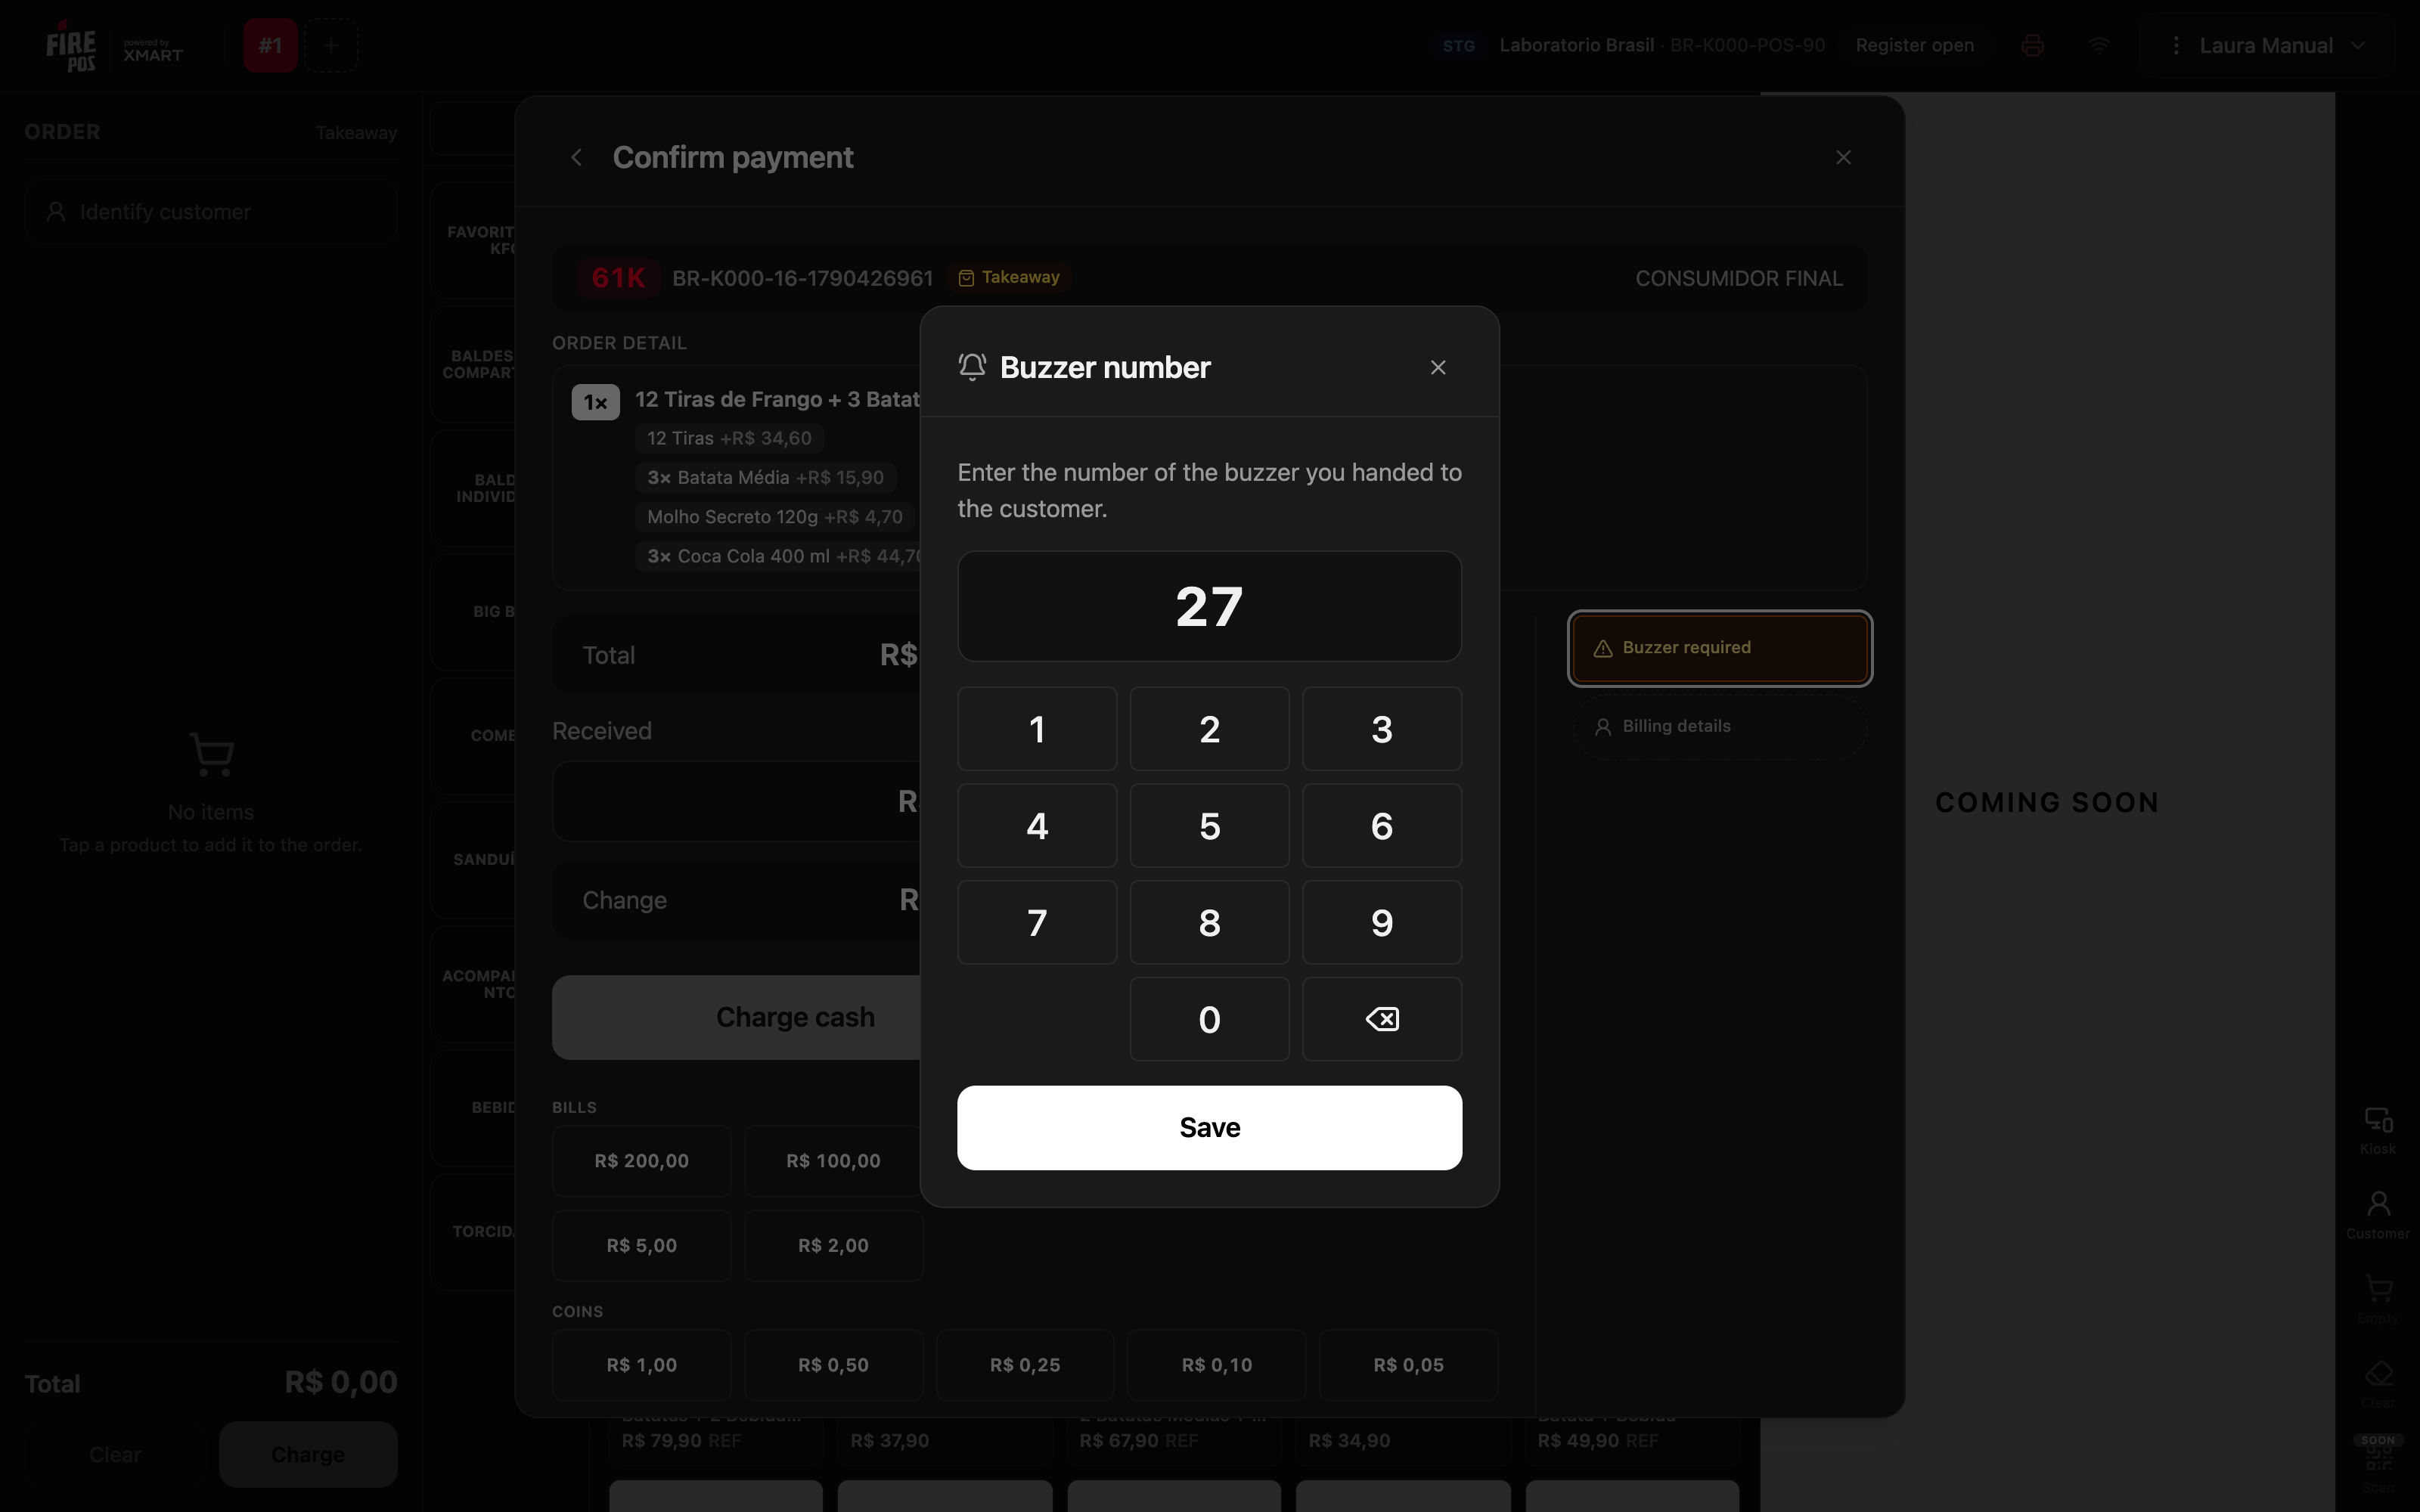Tap digit 1 on the keypad

1037,729
